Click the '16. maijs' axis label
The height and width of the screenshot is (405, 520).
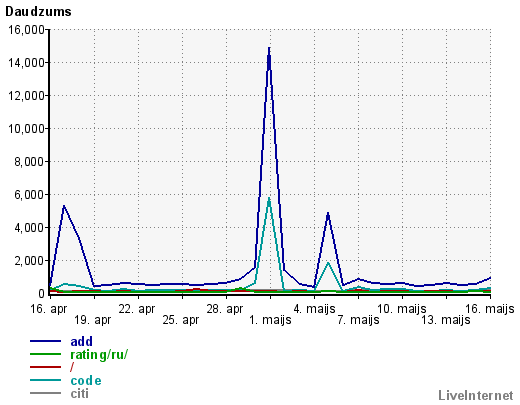click(x=490, y=309)
